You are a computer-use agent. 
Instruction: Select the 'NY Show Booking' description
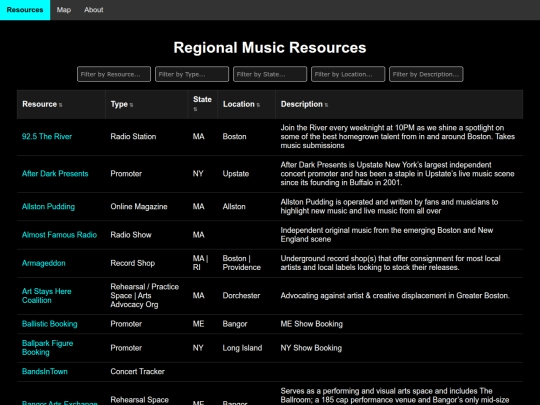coord(311,348)
